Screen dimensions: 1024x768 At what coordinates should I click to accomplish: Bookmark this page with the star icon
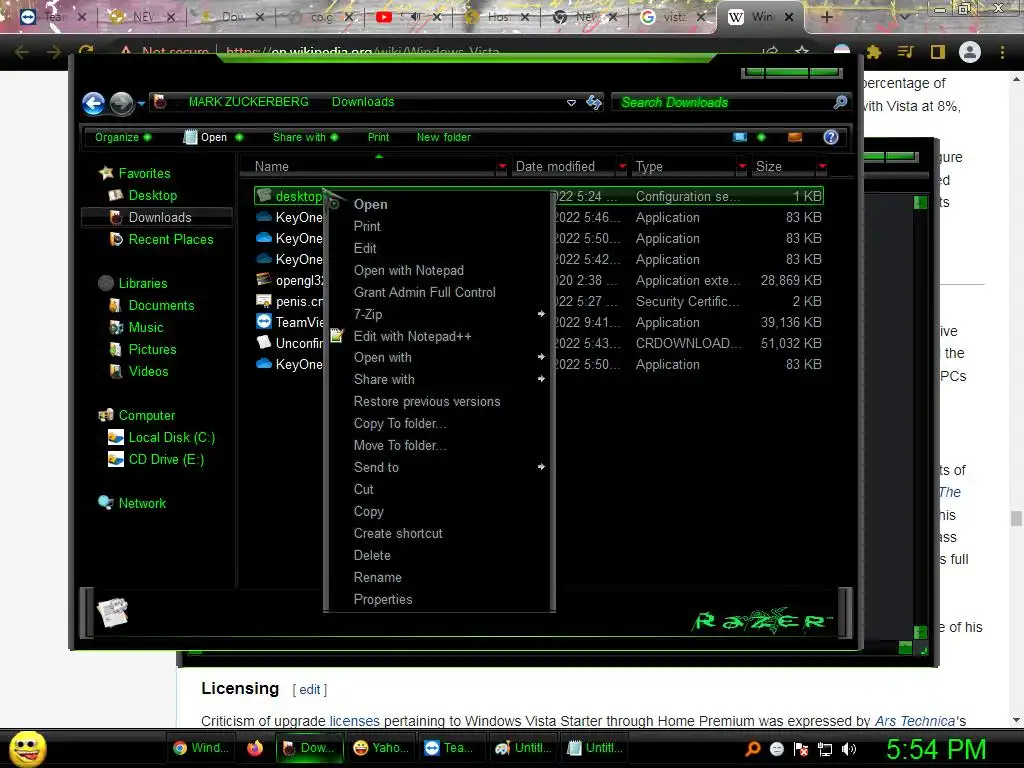point(802,51)
